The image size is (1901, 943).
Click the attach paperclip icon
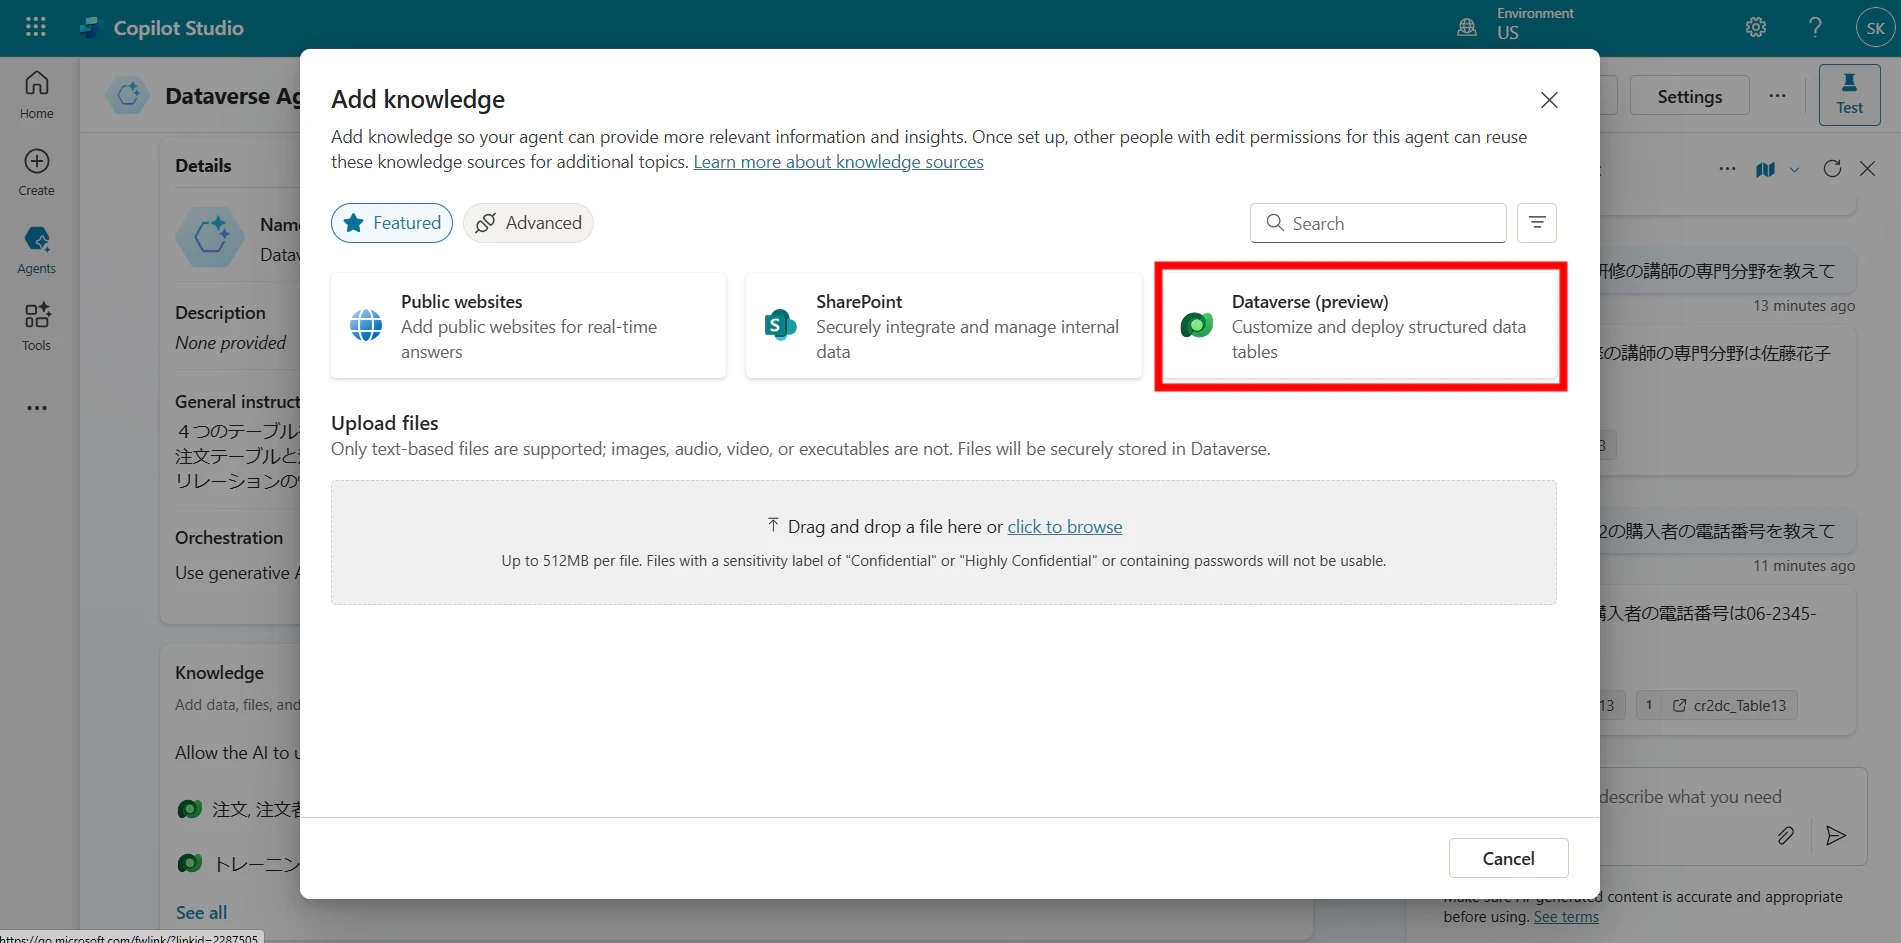(1785, 836)
